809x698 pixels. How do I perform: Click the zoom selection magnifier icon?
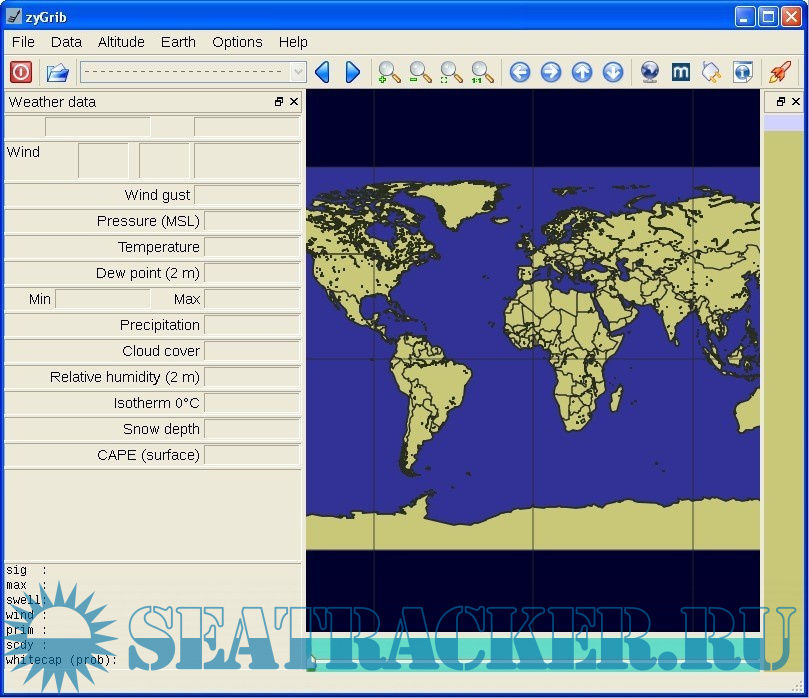tap(452, 72)
